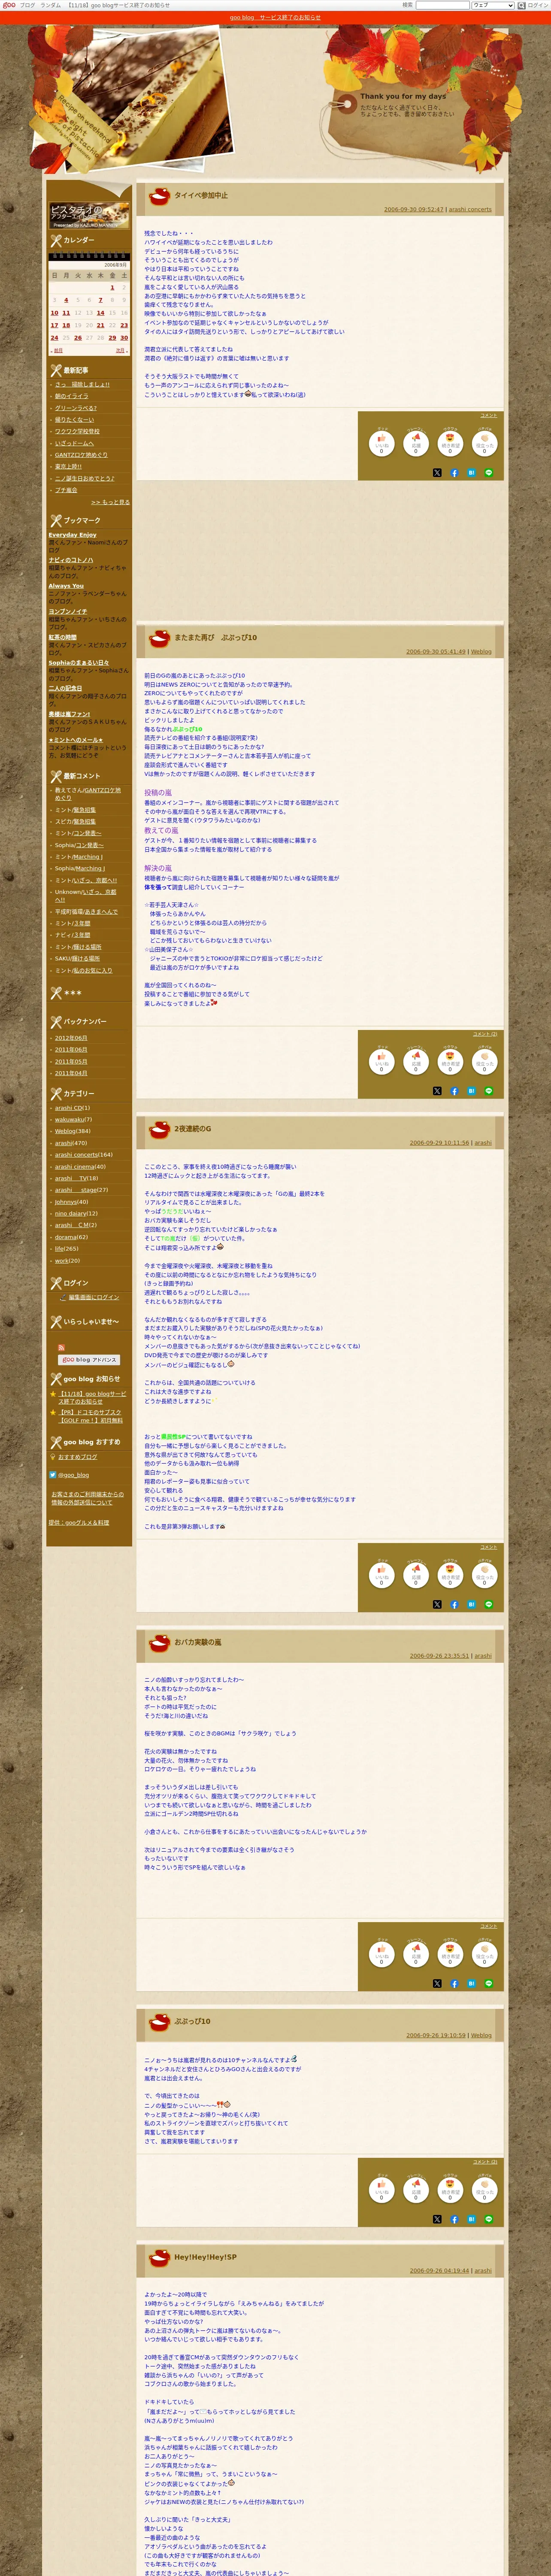Share またまた再び ぷぷっぴ10 post on Facebook

[x=454, y=1091]
